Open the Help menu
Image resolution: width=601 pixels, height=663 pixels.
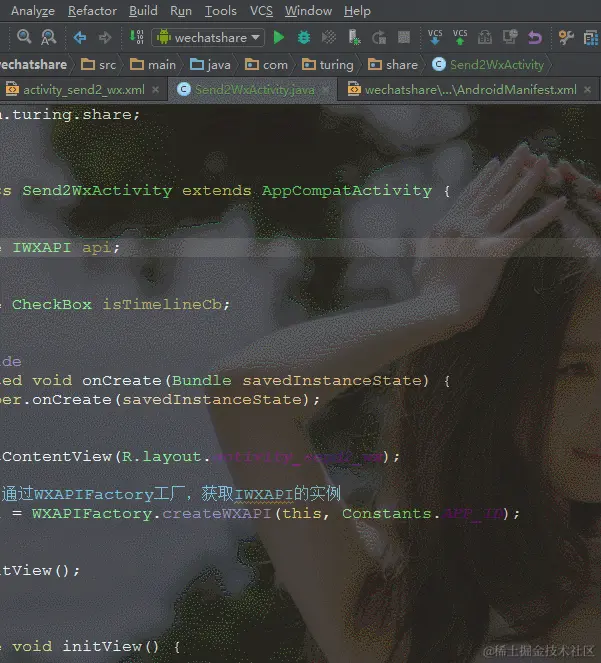click(x=357, y=11)
